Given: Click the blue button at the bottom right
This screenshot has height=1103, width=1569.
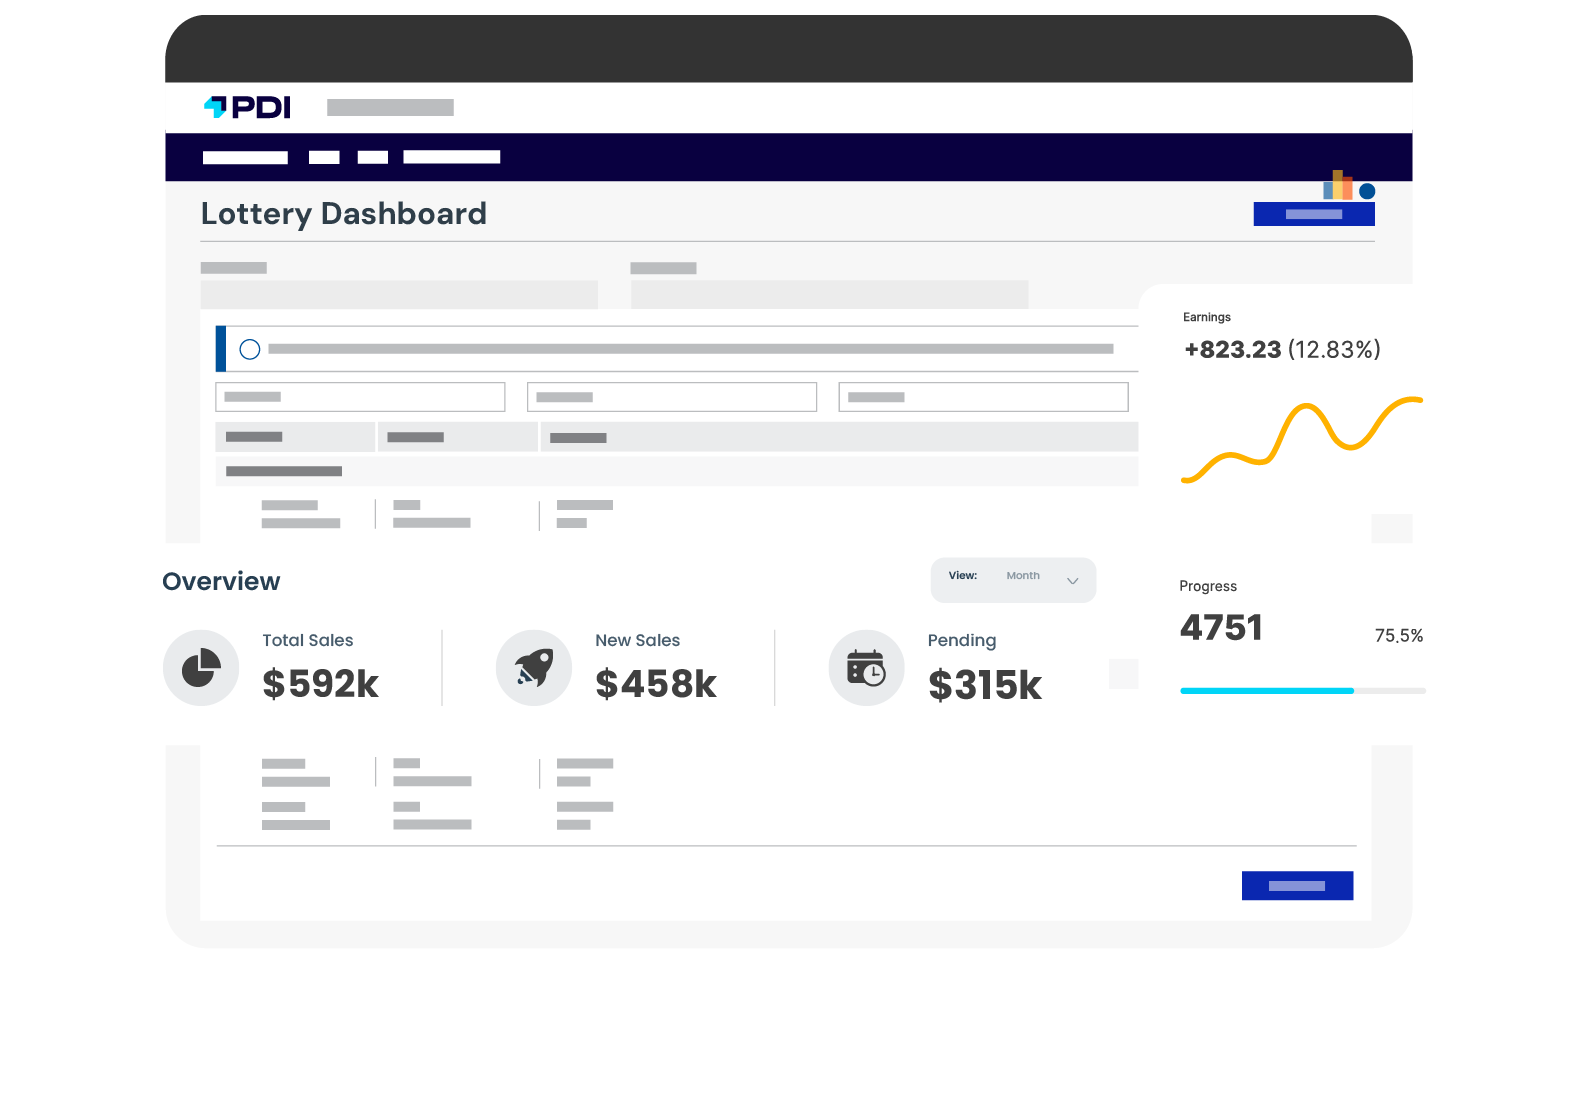Looking at the screenshot, I should tap(1297, 886).
